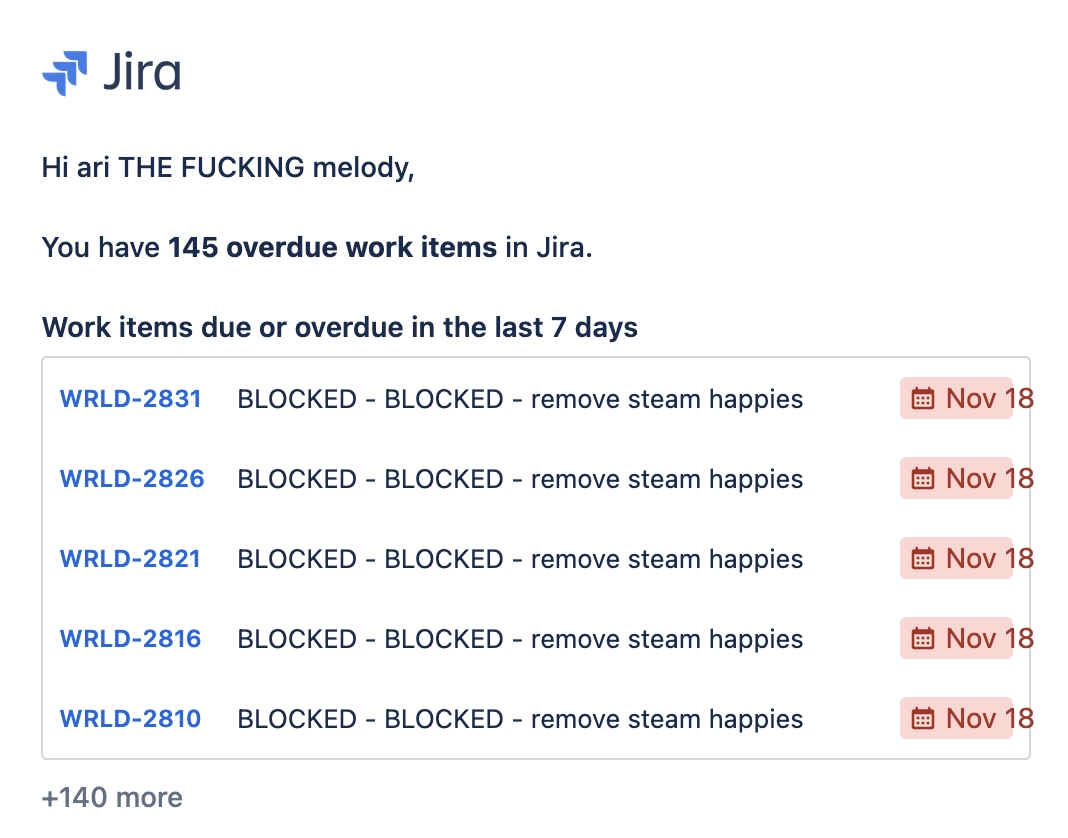Open issue link WRLD-2831
This screenshot has width=1068, height=838.
click(x=131, y=399)
